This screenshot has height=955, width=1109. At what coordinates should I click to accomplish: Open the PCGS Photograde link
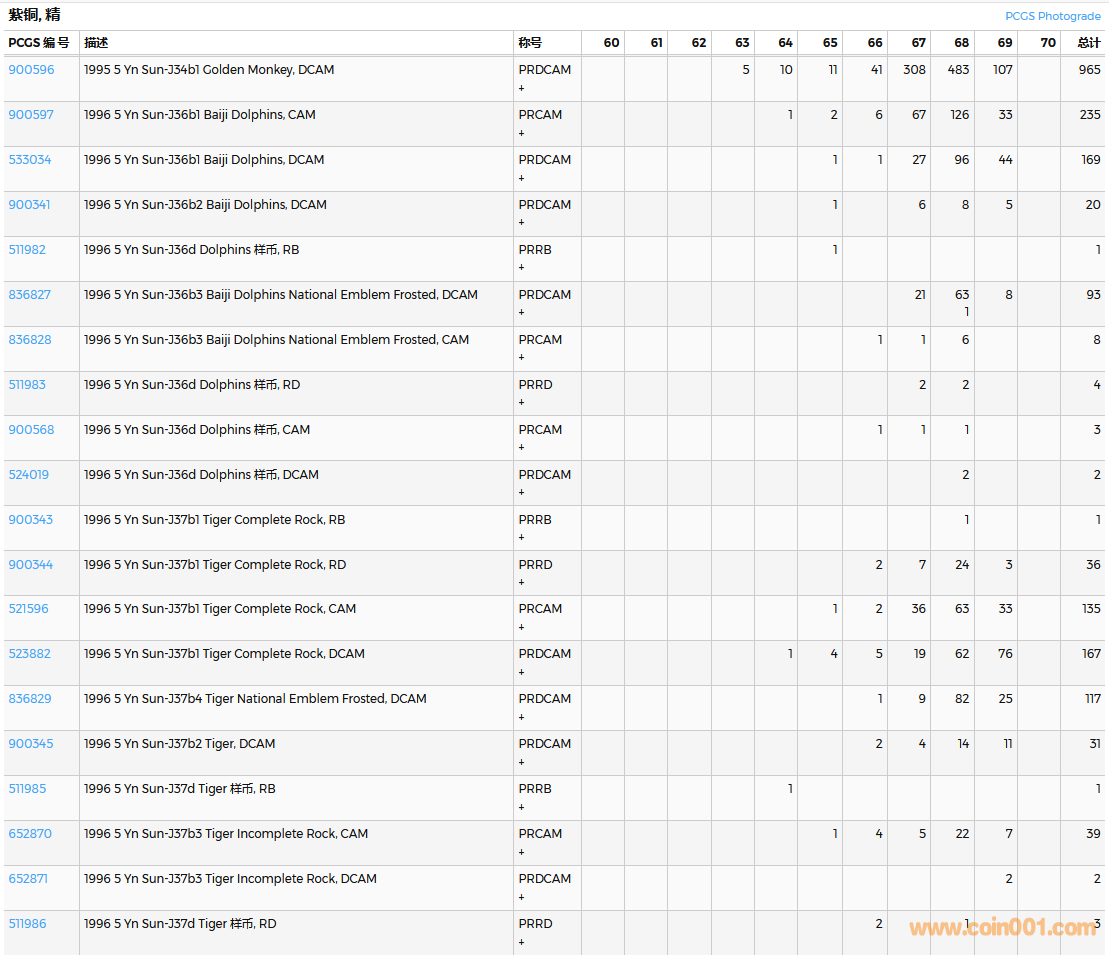point(1052,16)
